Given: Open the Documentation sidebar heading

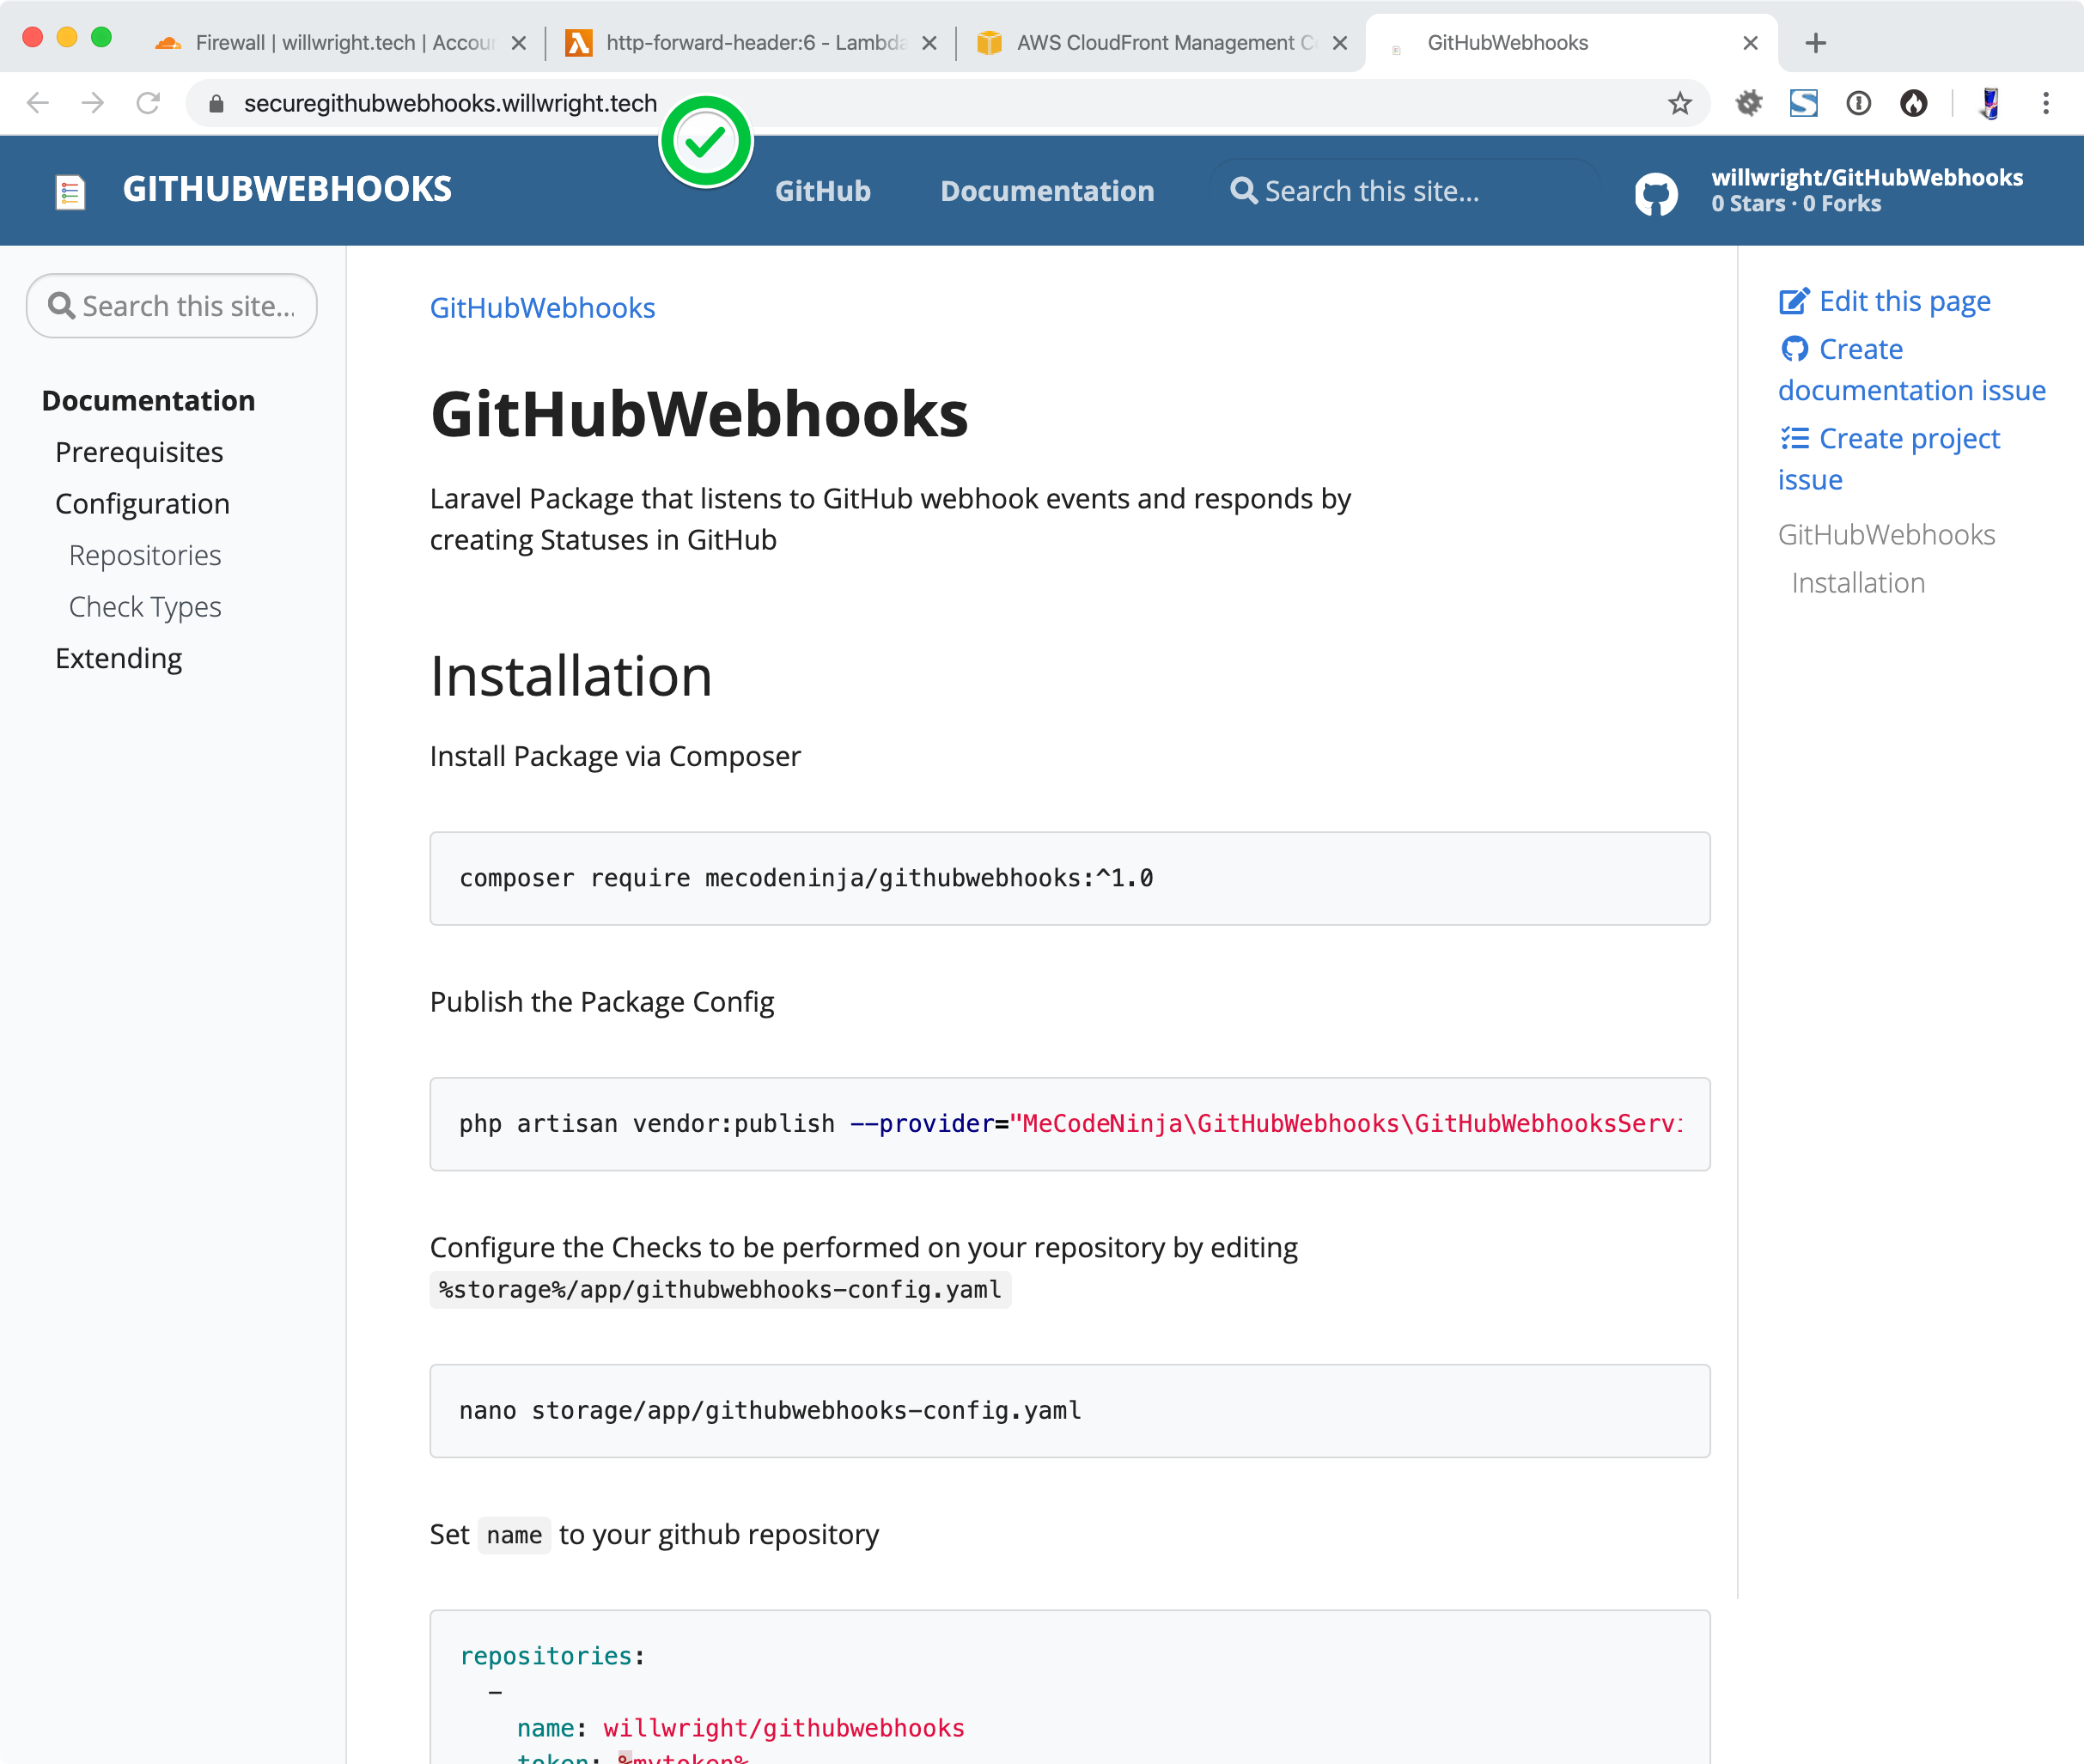Looking at the screenshot, I should [148, 401].
